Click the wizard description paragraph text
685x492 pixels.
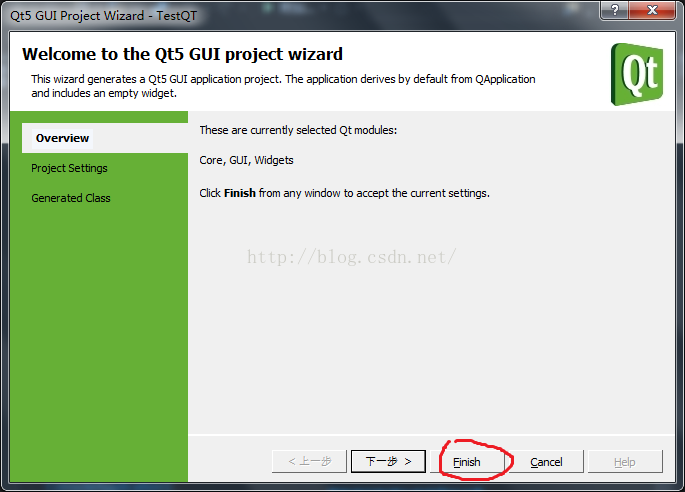283,86
